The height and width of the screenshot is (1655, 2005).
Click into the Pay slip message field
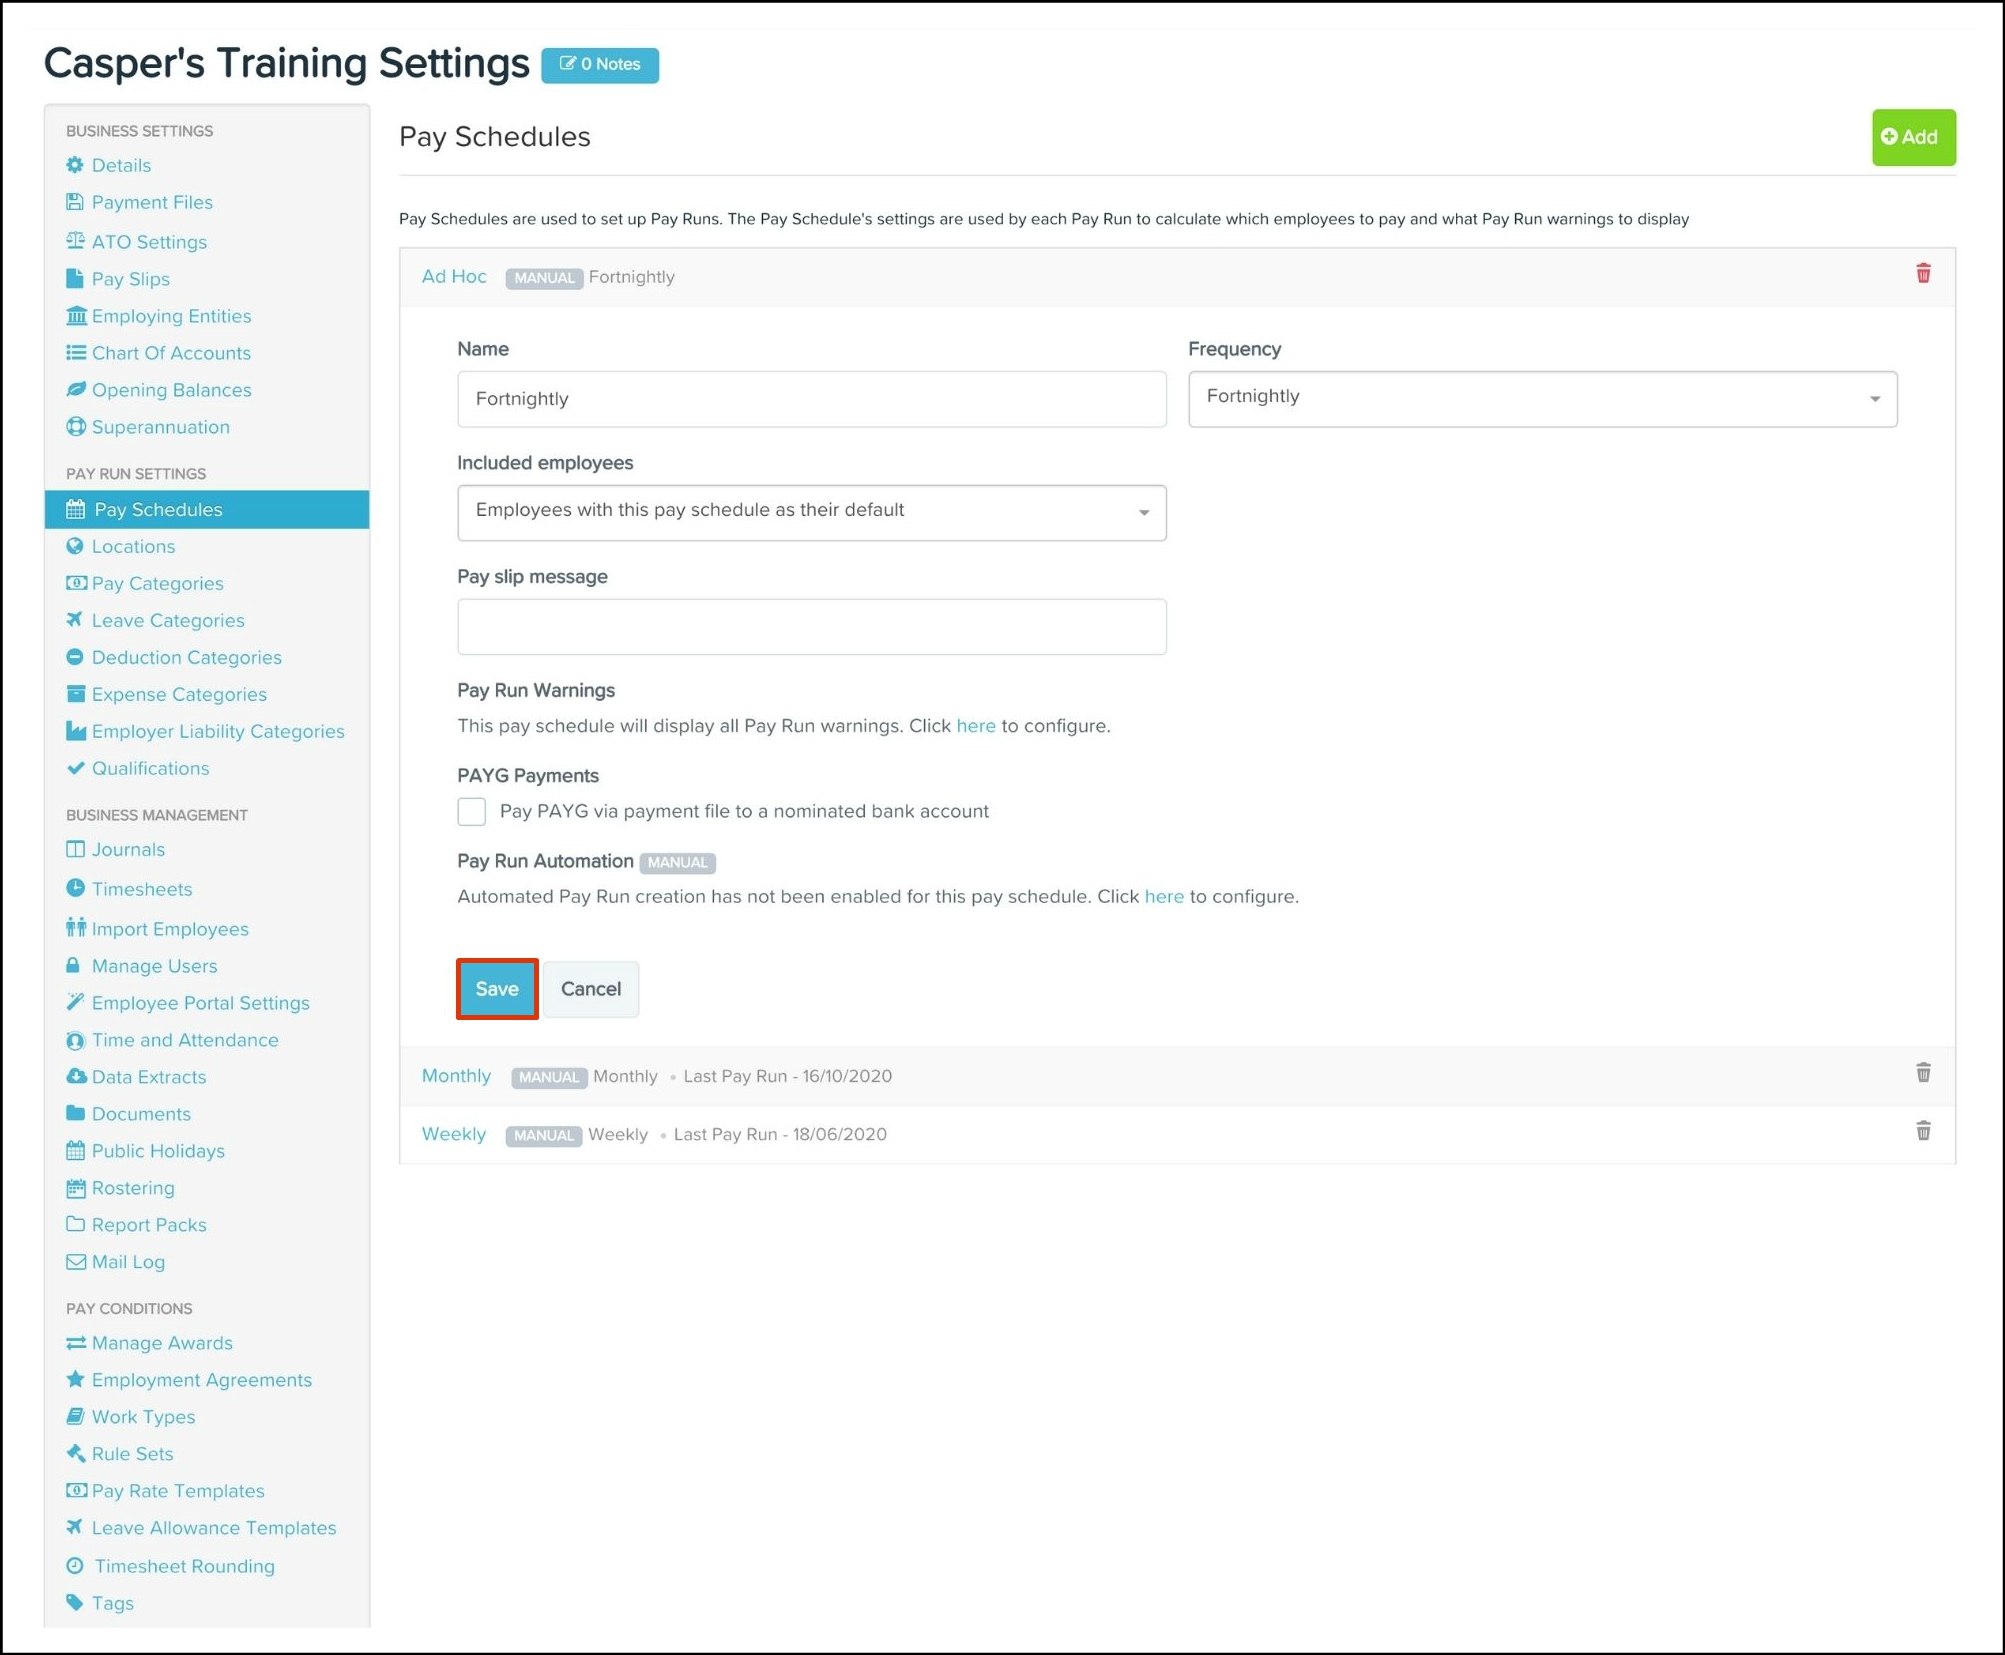click(x=811, y=626)
